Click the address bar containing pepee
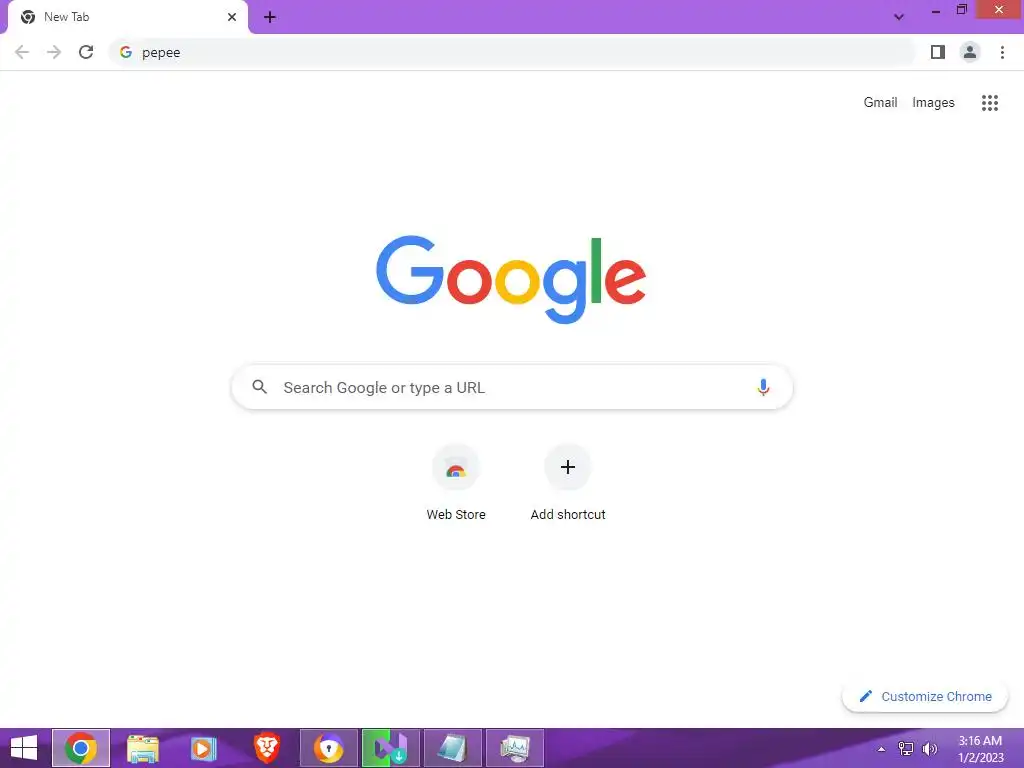Viewport: 1024px width, 768px height. click(513, 52)
